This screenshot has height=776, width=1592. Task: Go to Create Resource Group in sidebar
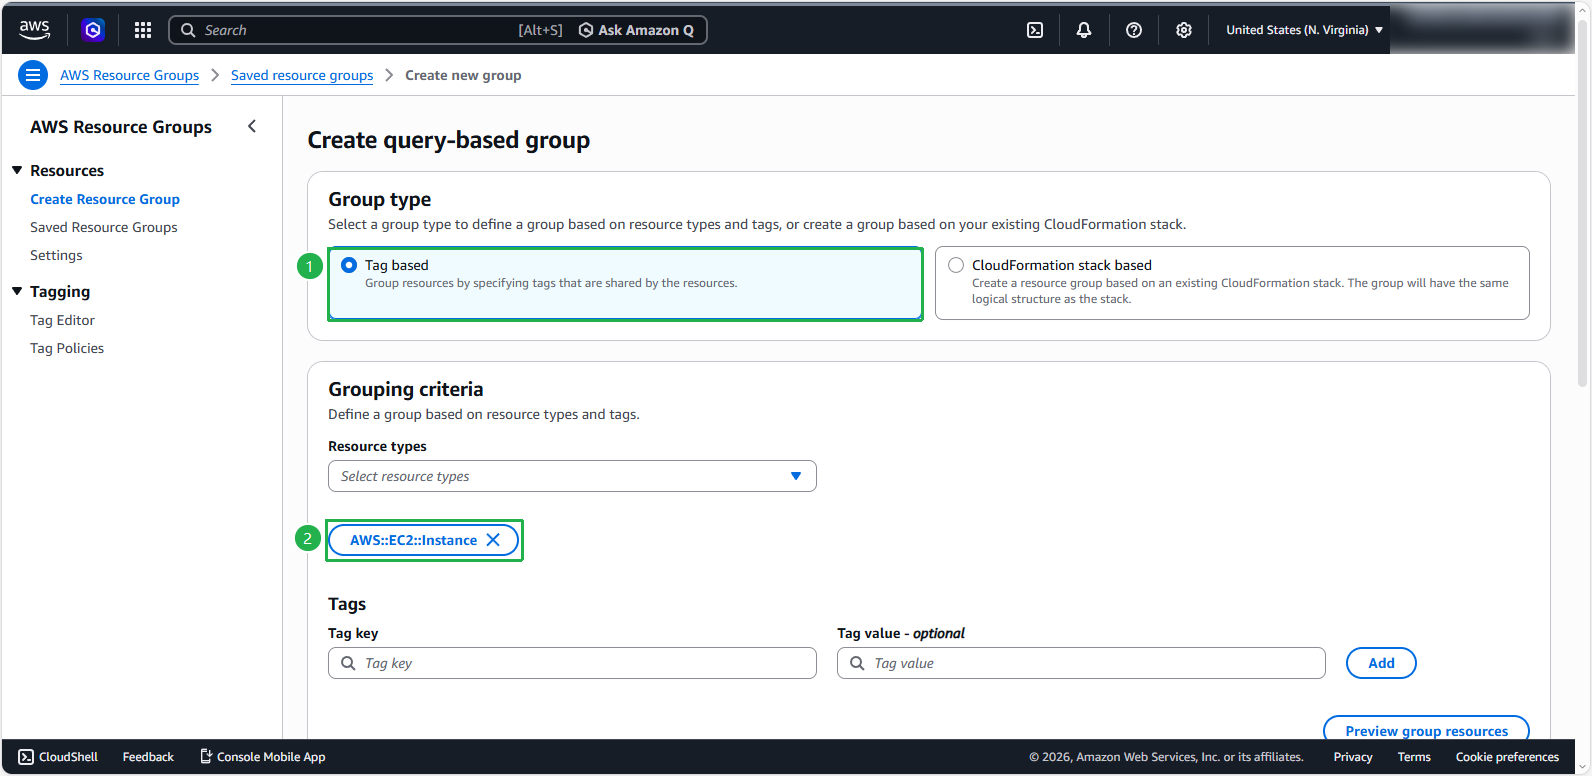click(105, 199)
